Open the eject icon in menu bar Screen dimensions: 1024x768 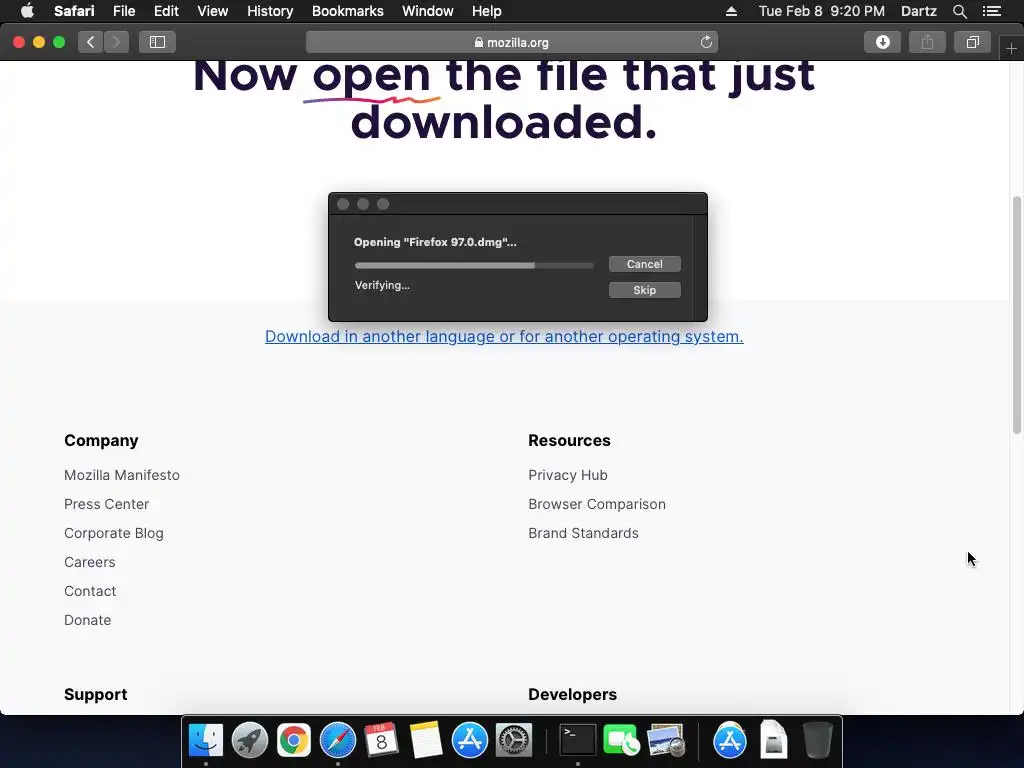point(731,11)
